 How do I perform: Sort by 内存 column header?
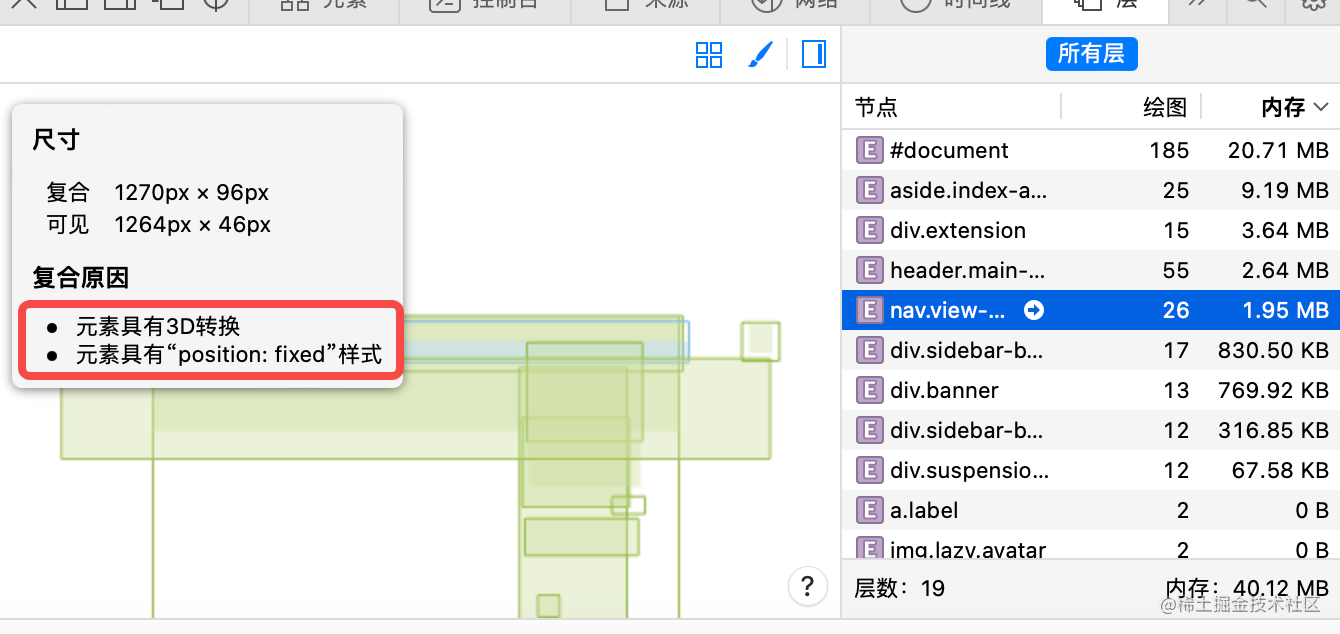(x=1283, y=107)
